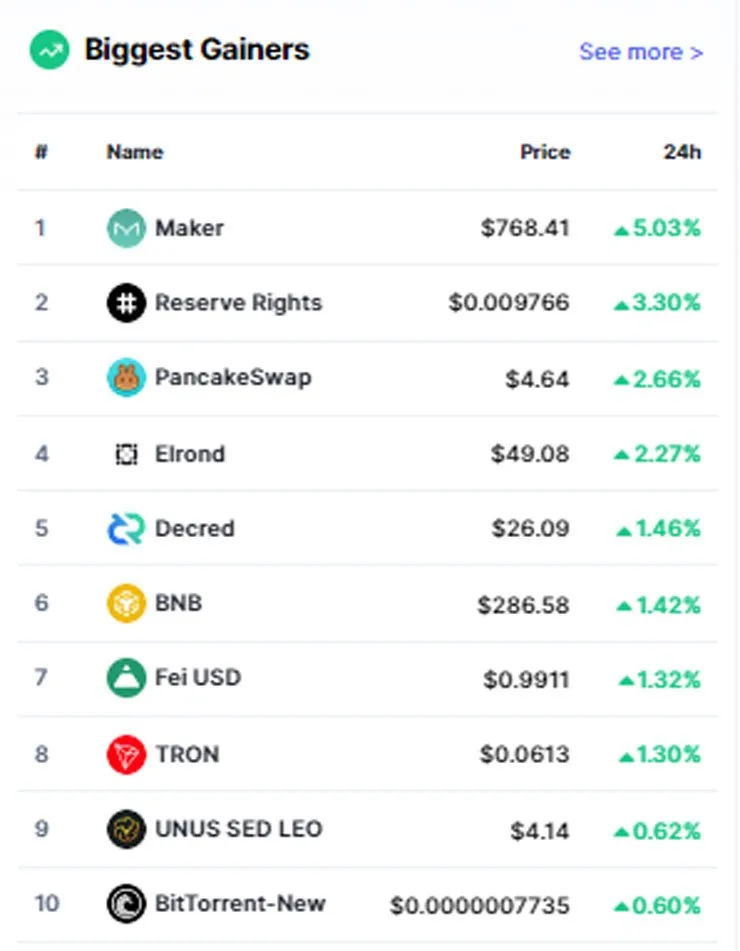Open the See more link

click(x=641, y=52)
